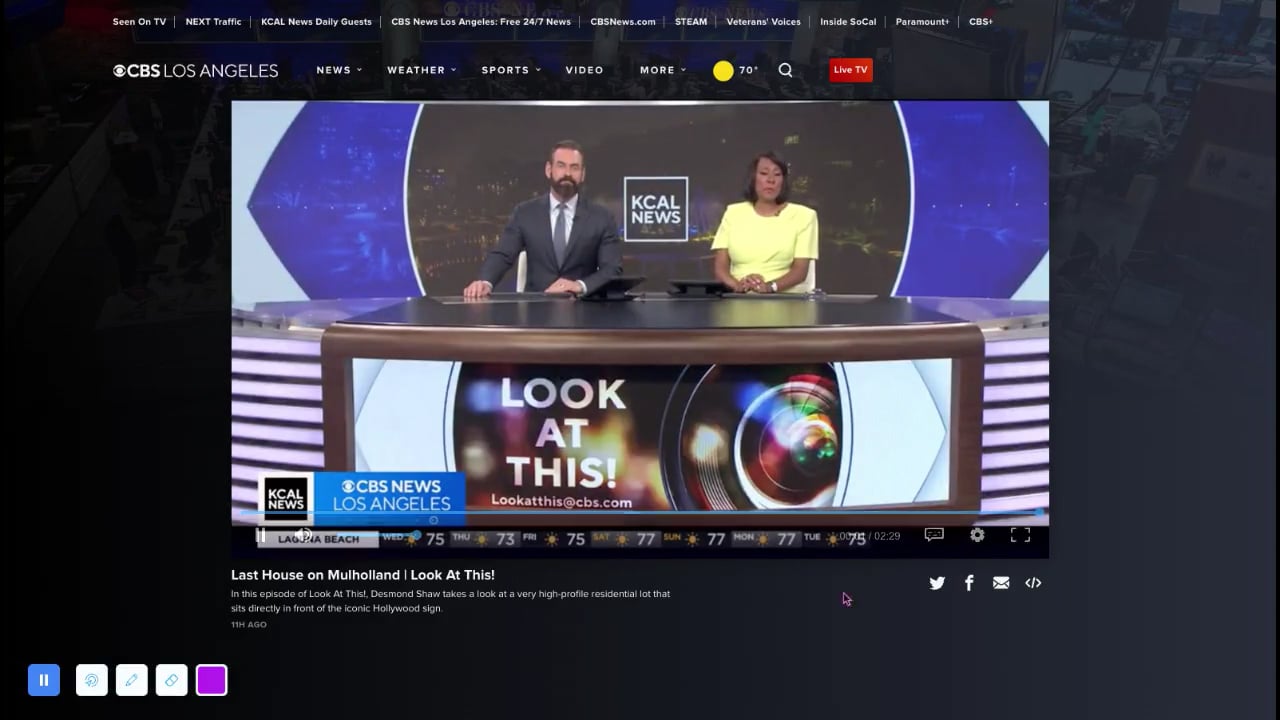Image resolution: width=1280 pixels, height=720 pixels.
Task: Expand the News menu
Action: tap(339, 70)
